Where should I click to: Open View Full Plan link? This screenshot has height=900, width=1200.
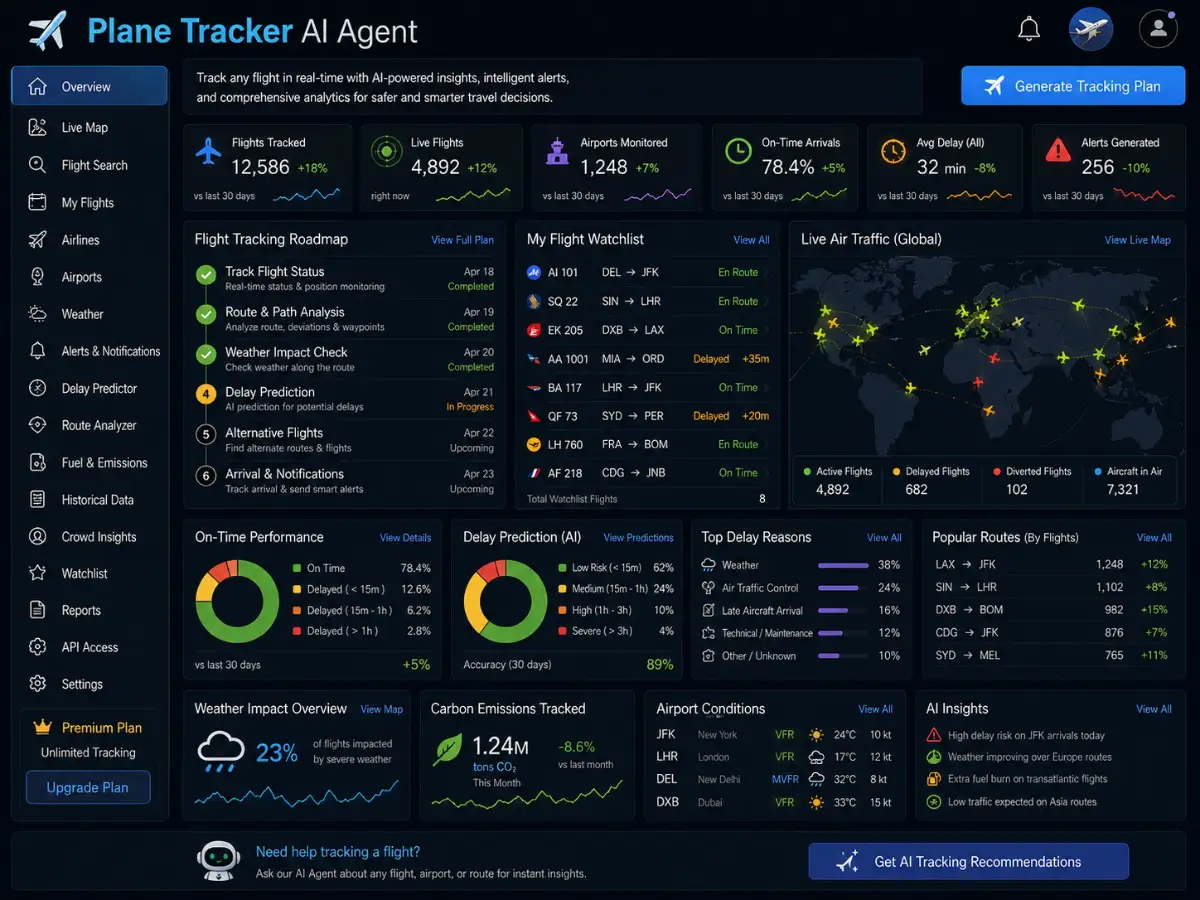click(x=462, y=240)
